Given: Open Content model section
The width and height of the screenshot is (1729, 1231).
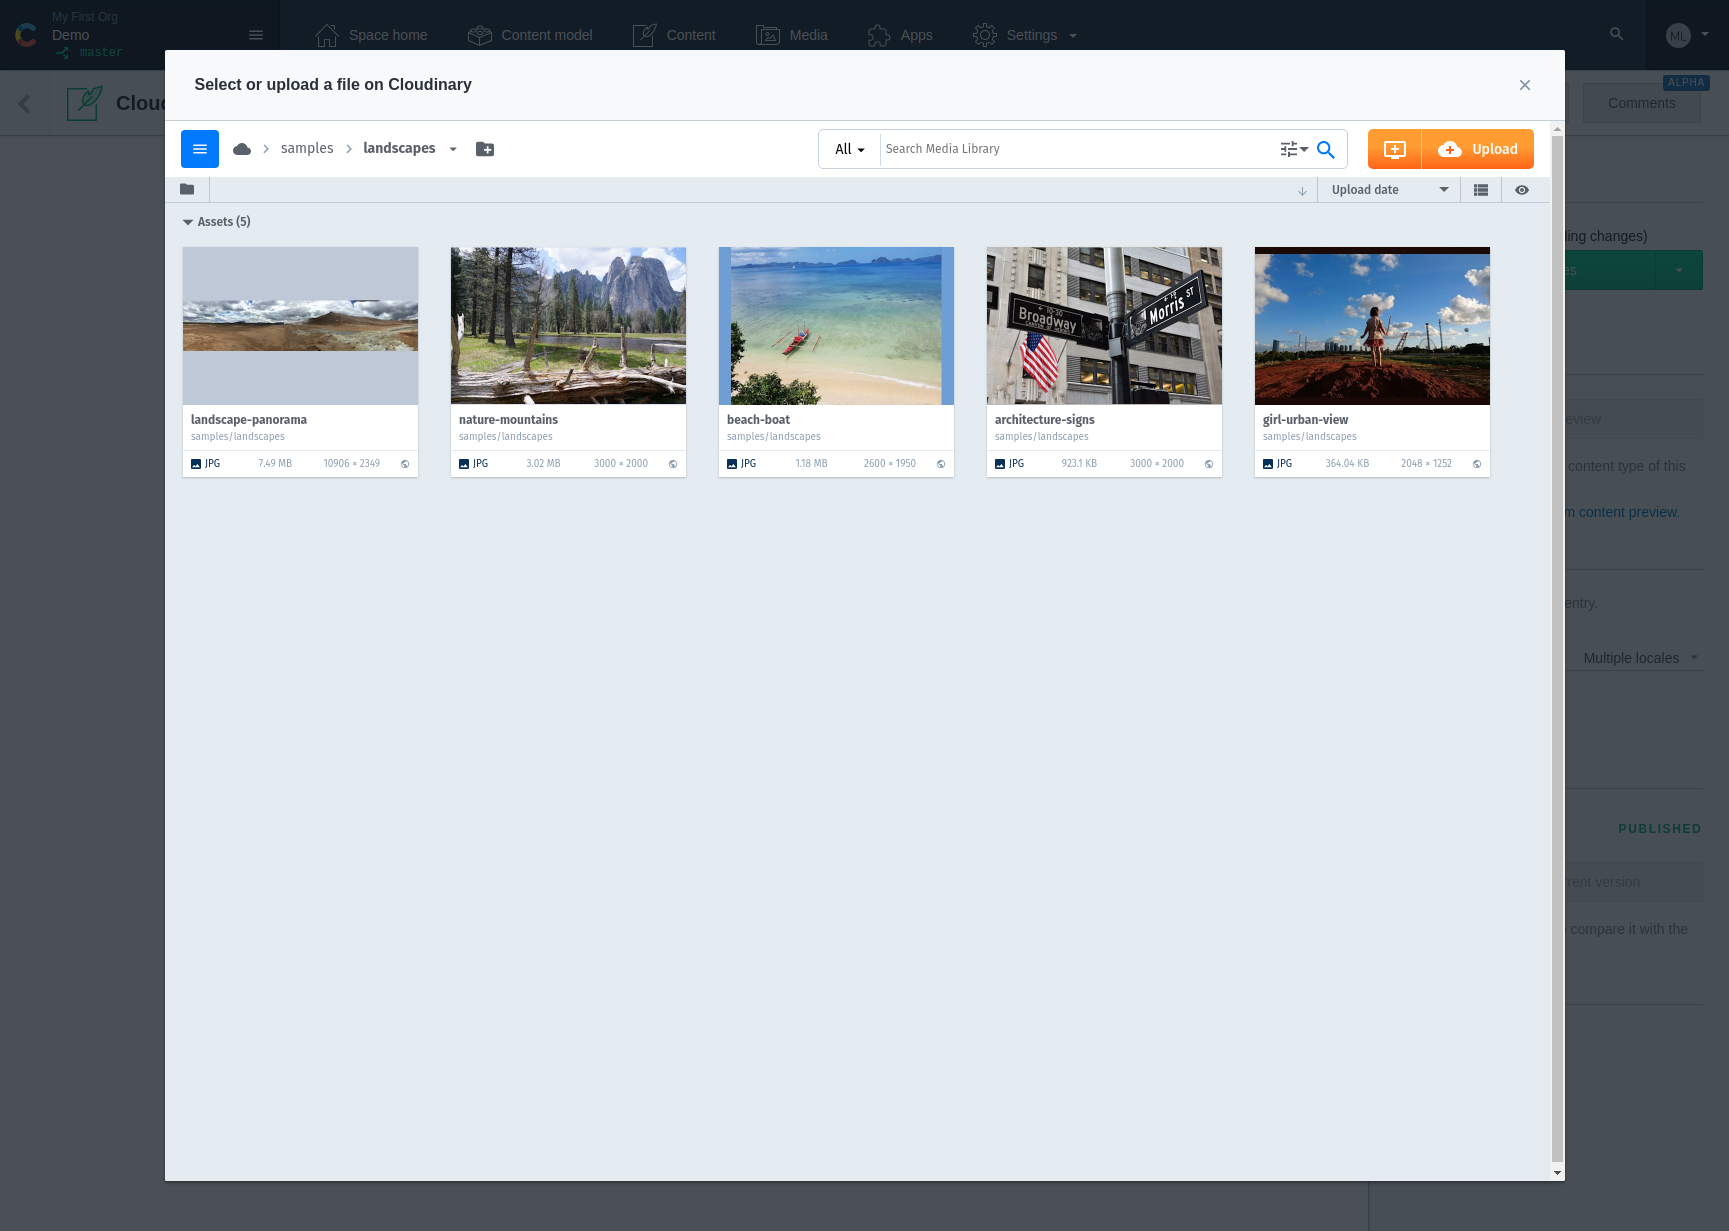Looking at the screenshot, I should click(x=530, y=35).
